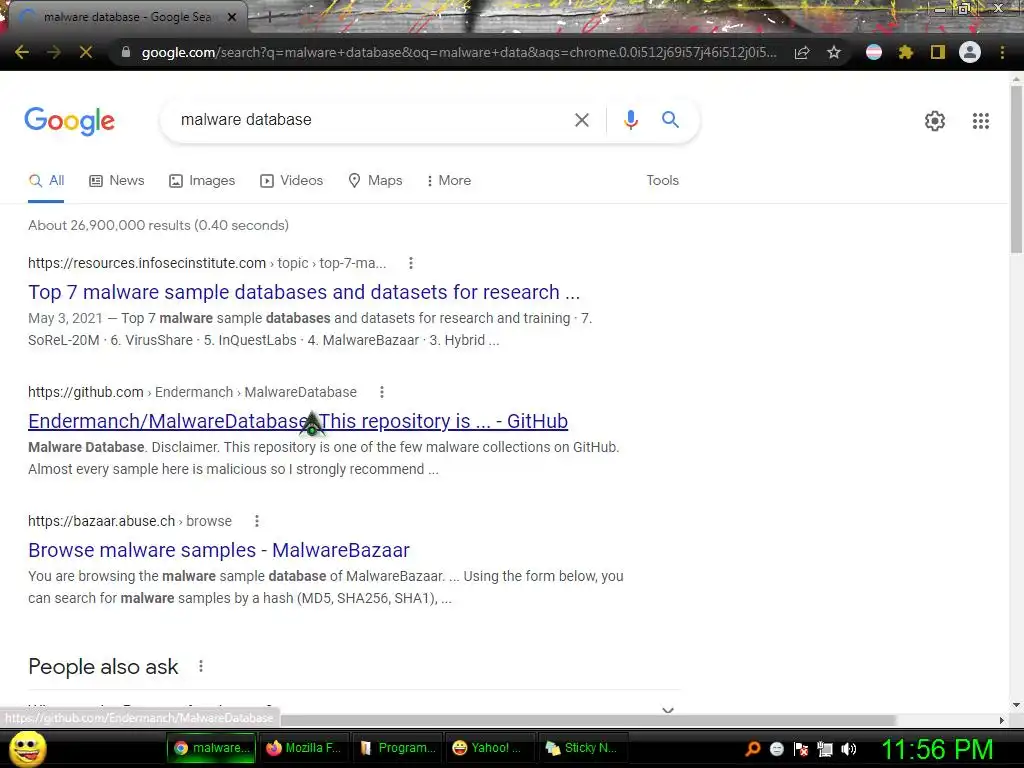Click the smiley start button
1024x768 pixels.
pyautogui.click(x=27, y=748)
